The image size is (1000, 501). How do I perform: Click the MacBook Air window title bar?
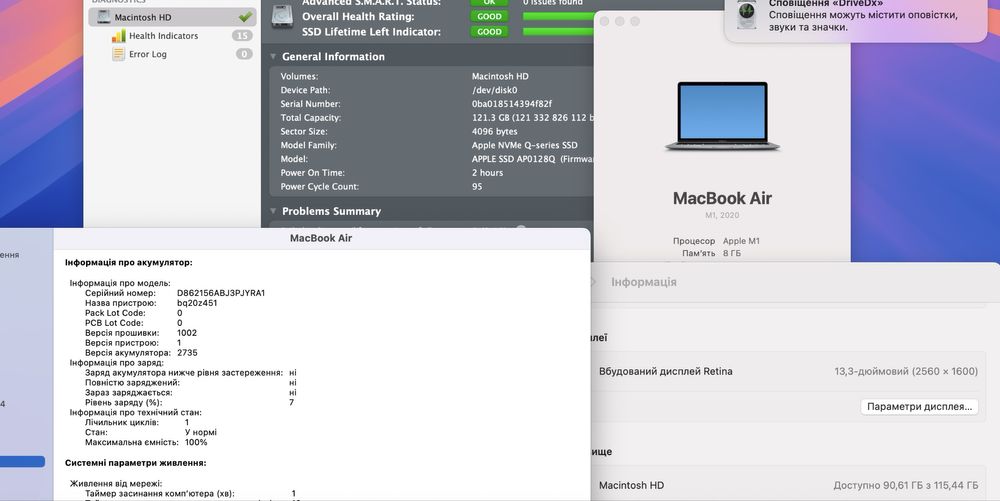[x=321, y=238]
